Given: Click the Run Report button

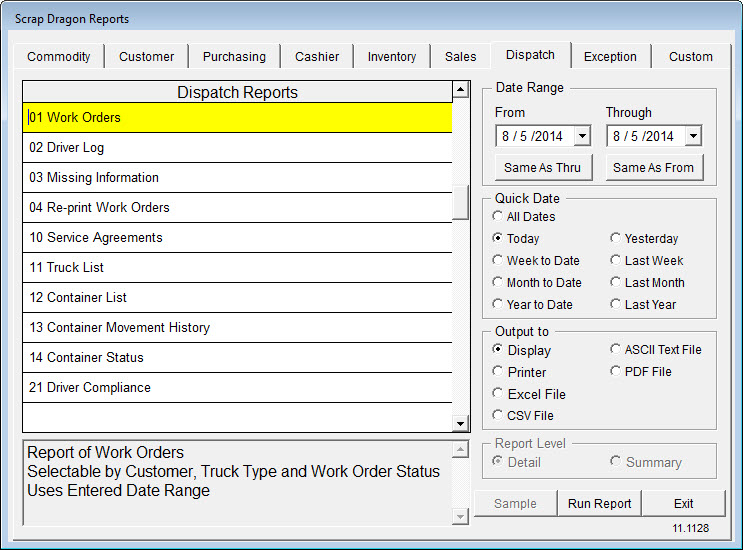Looking at the screenshot, I should [x=599, y=504].
